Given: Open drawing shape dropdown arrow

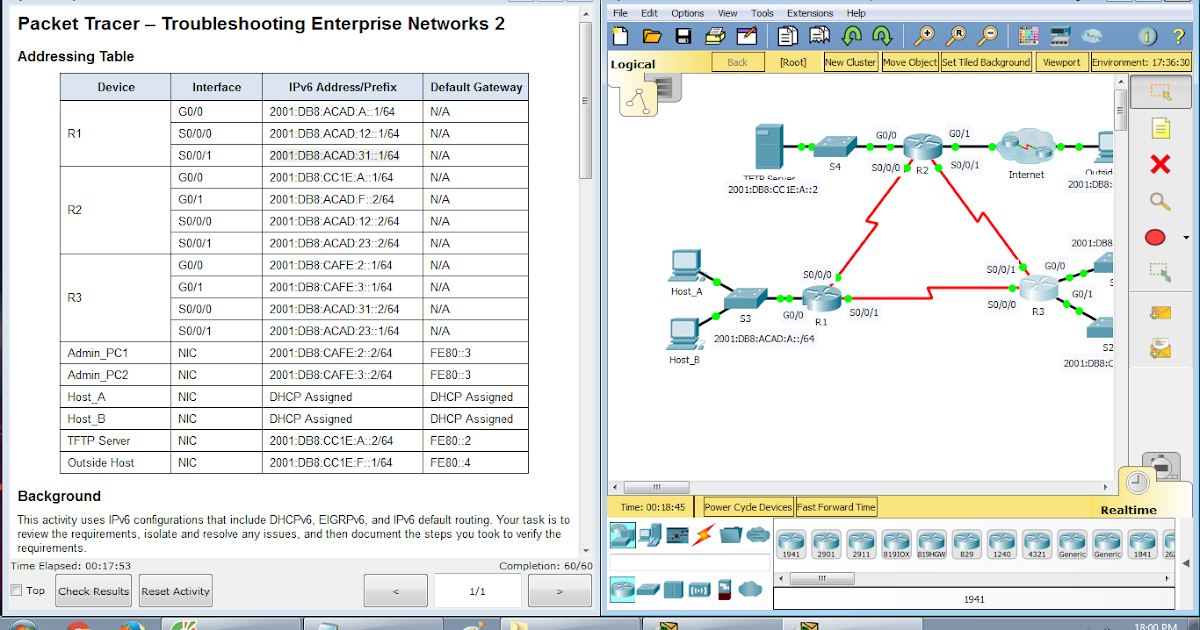Looking at the screenshot, I should point(1186,238).
